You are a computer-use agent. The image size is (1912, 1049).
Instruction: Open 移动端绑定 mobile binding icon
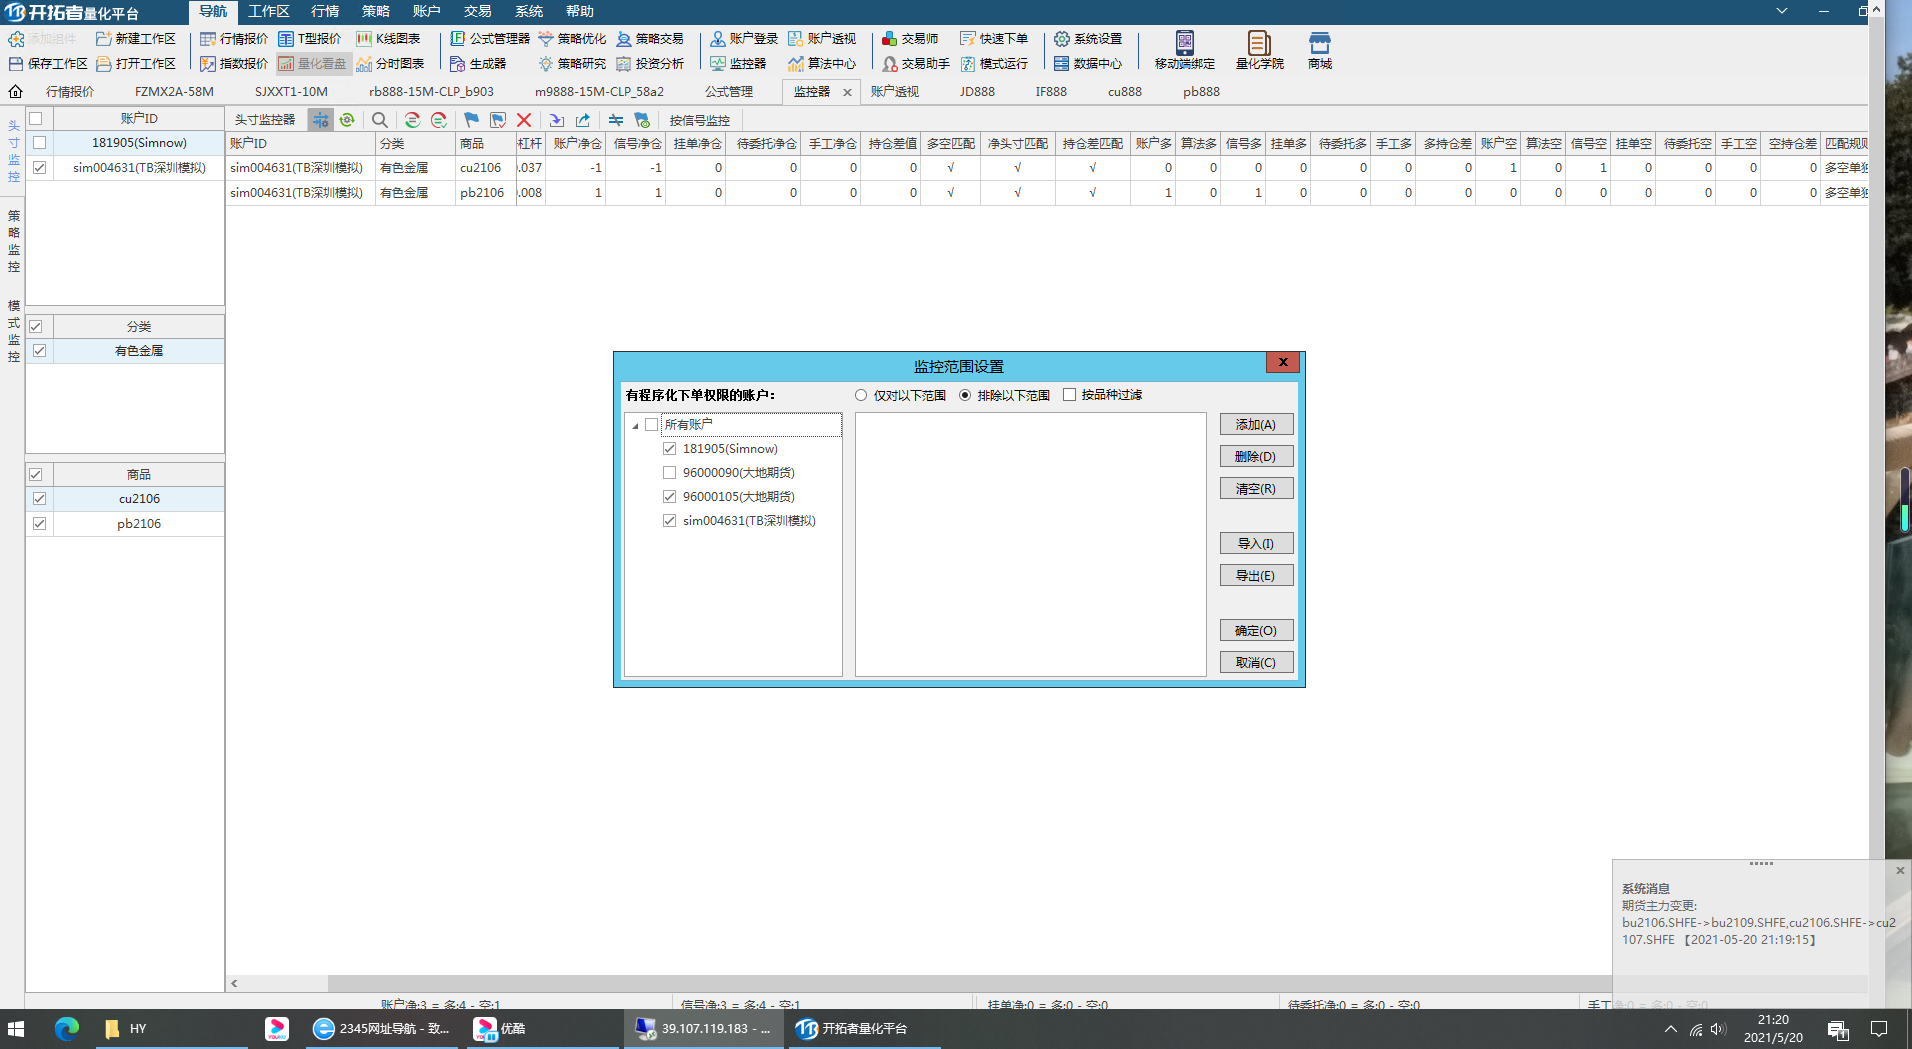click(x=1184, y=49)
